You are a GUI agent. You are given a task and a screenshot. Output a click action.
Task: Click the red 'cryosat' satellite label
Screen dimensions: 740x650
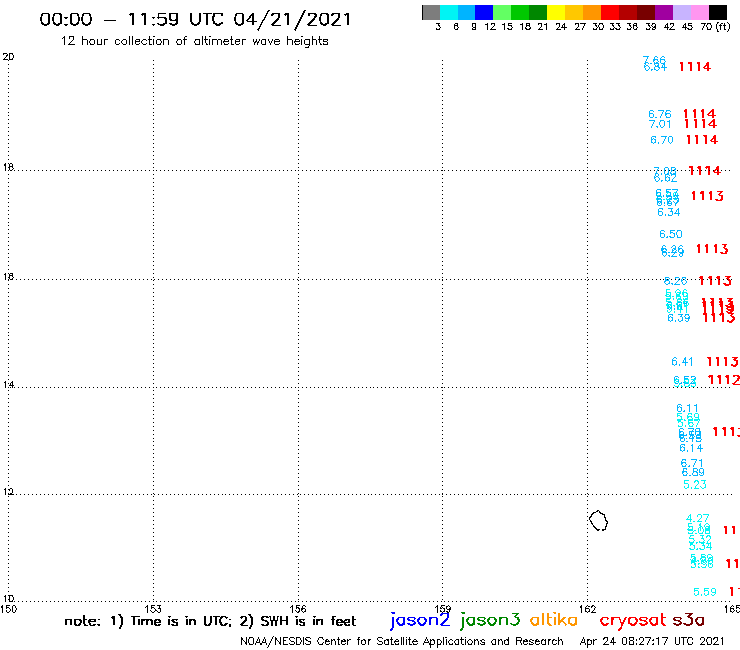[x=633, y=621]
